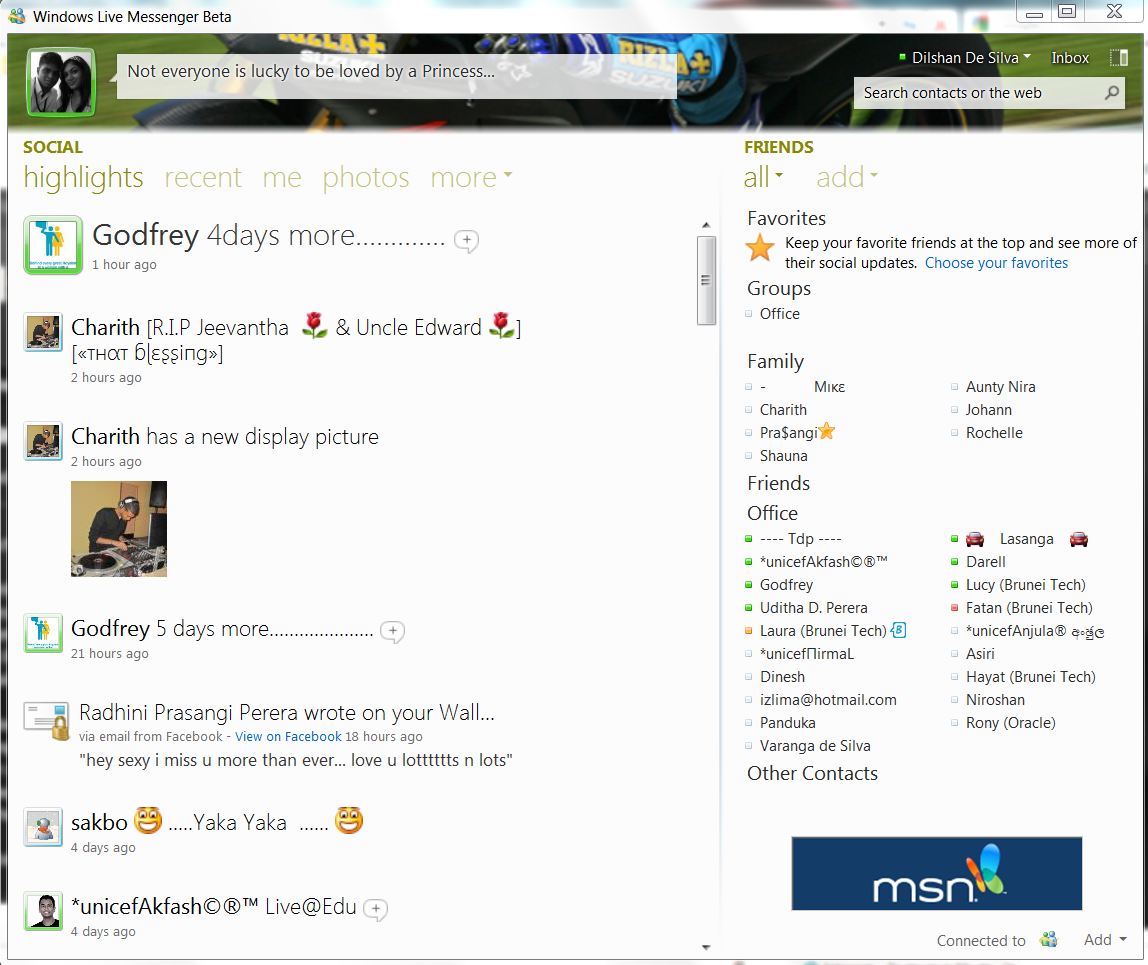Image resolution: width=1148 pixels, height=965 pixels.
Task: Open Charith's new display picture thumbnail
Action: point(119,529)
